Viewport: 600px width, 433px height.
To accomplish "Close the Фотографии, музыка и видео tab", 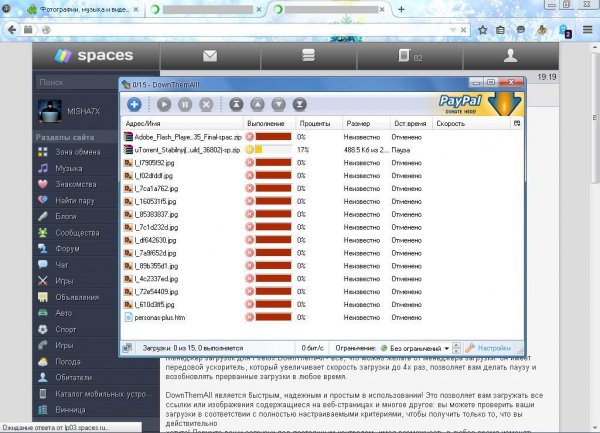I will coord(136,10).
